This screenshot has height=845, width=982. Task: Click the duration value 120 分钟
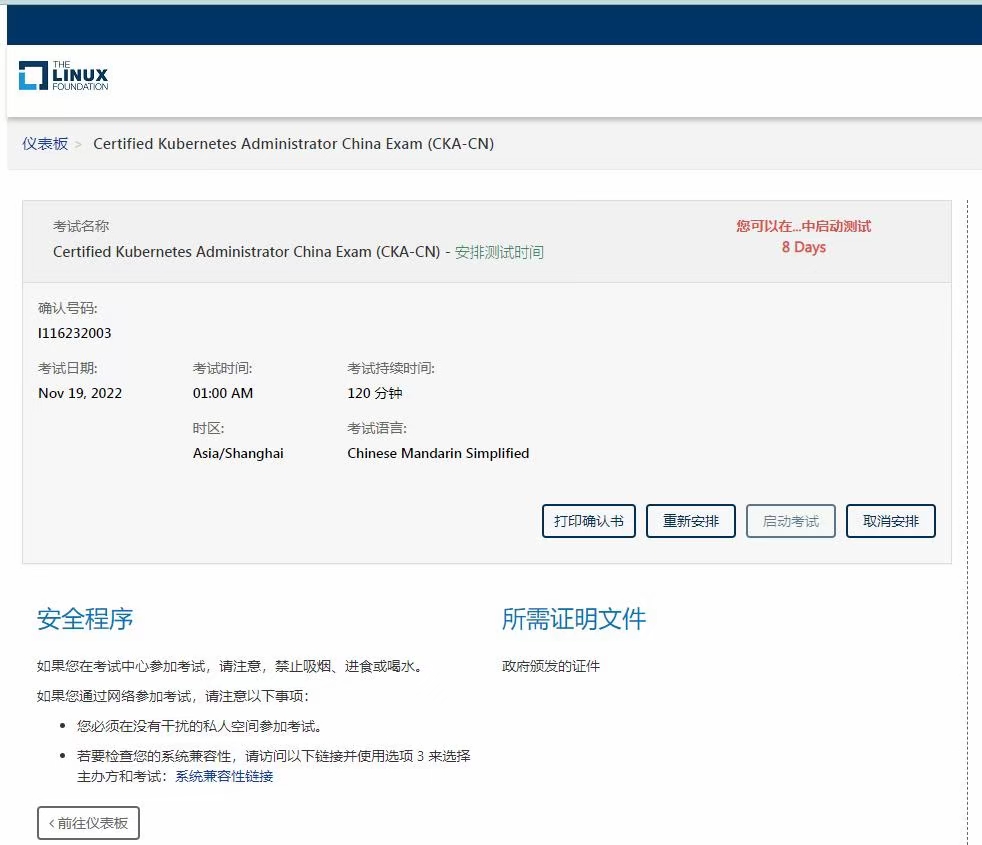(375, 393)
